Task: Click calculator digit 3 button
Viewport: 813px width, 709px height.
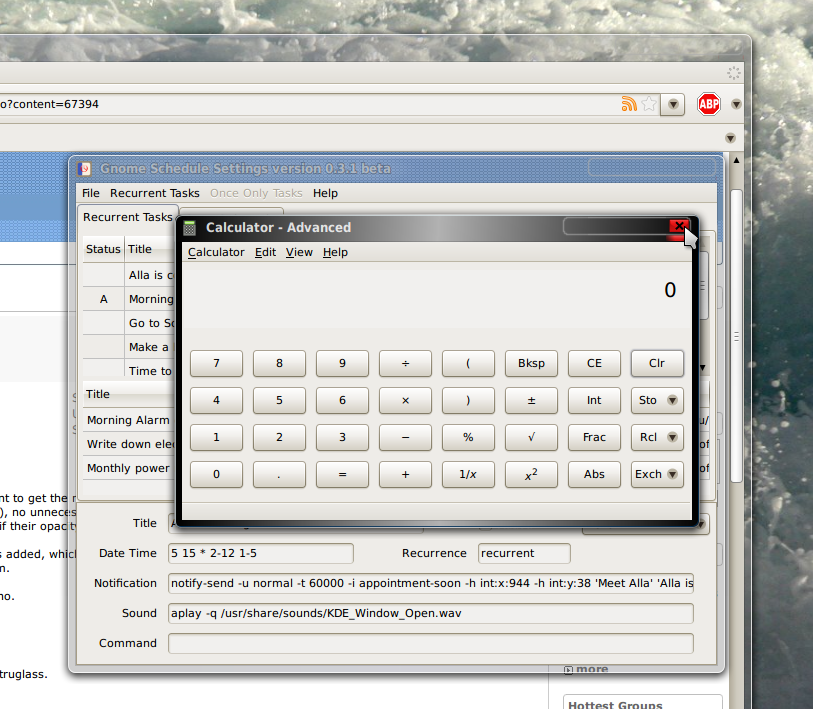Action: (x=342, y=437)
